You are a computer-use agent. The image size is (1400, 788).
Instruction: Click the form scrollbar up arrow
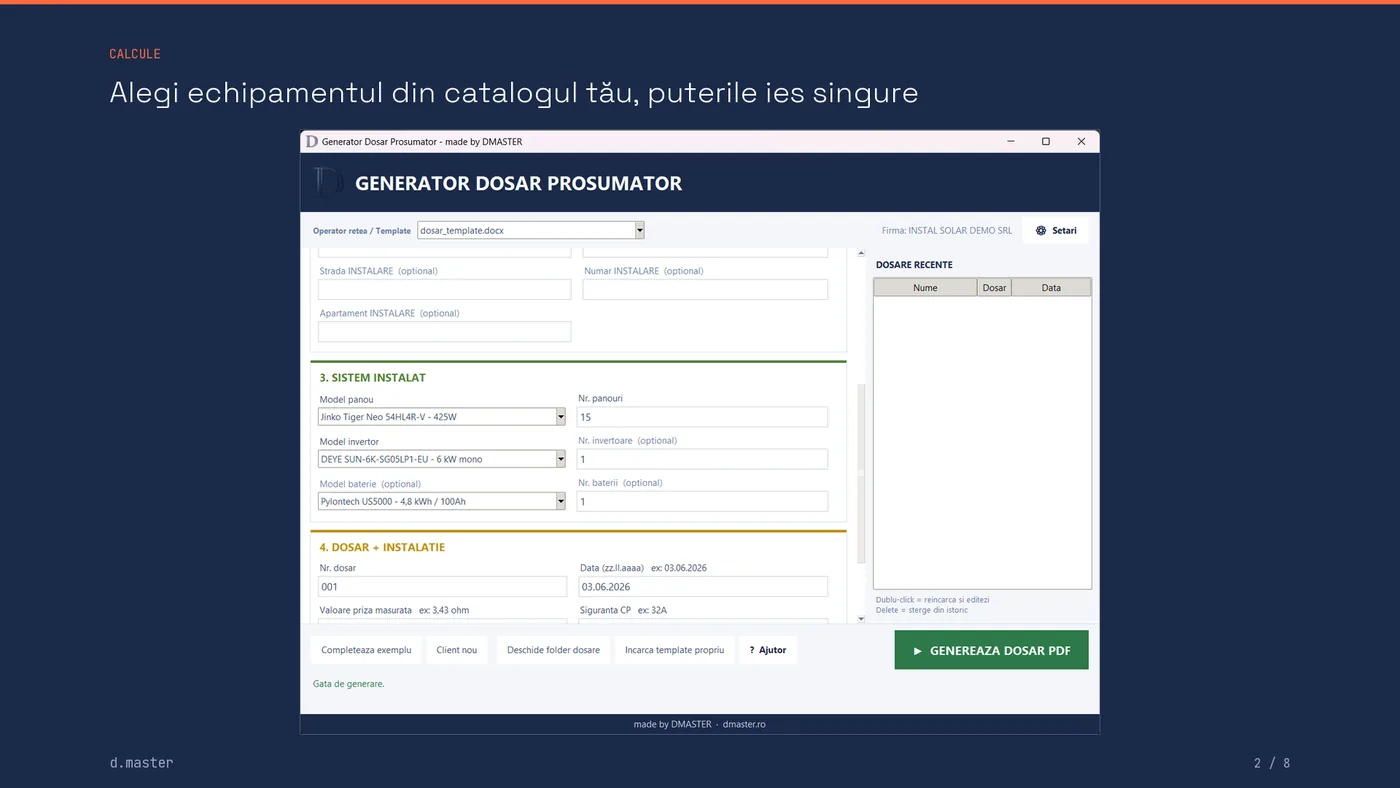[861, 253]
